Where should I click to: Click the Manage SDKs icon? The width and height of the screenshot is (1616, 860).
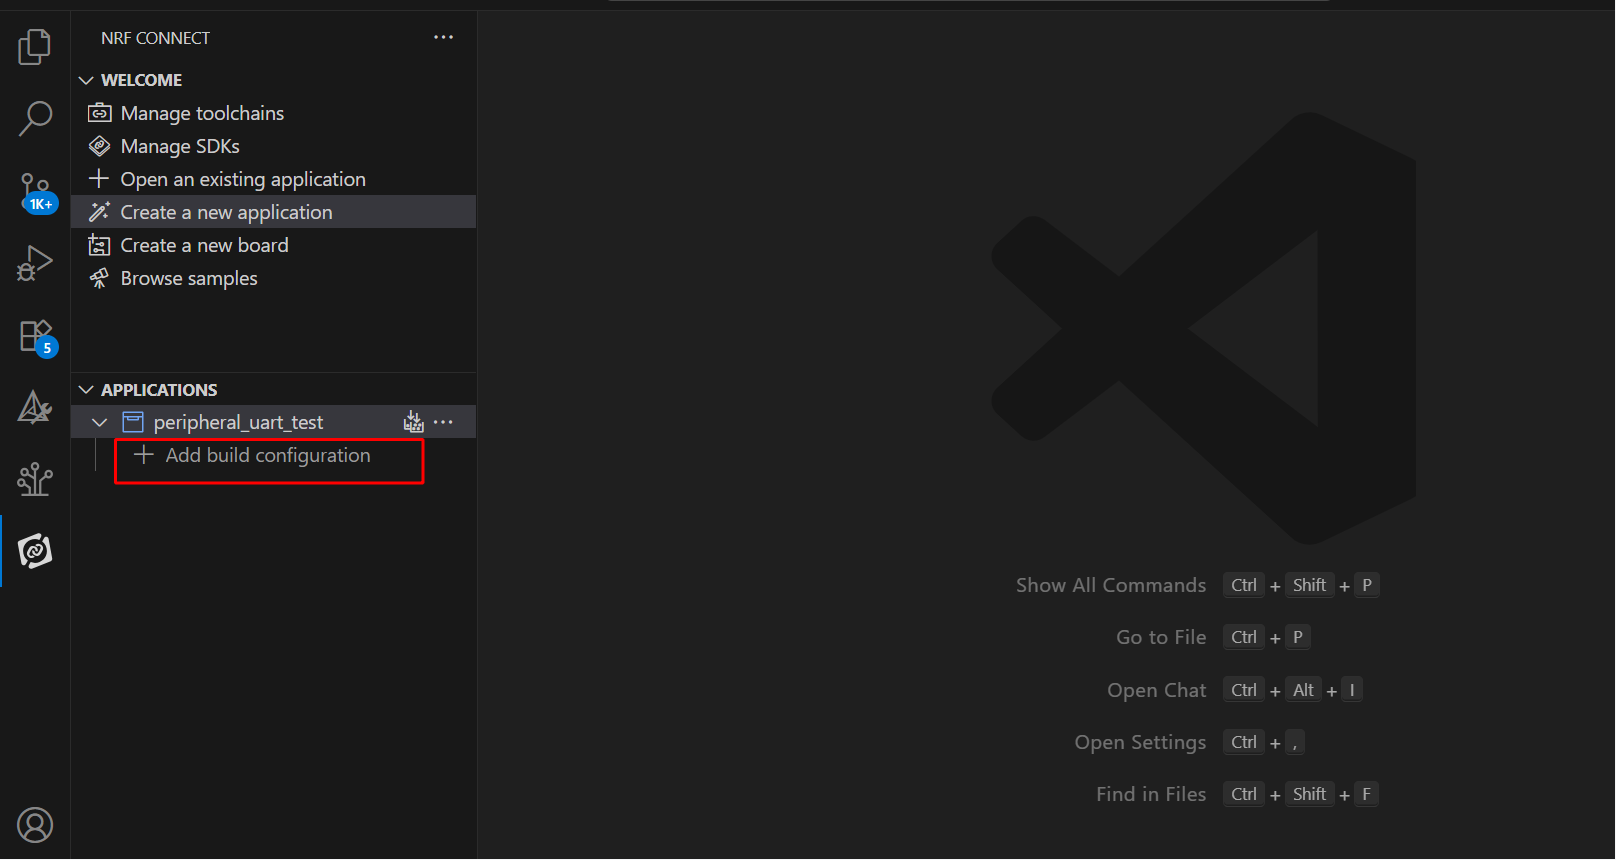coord(99,146)
